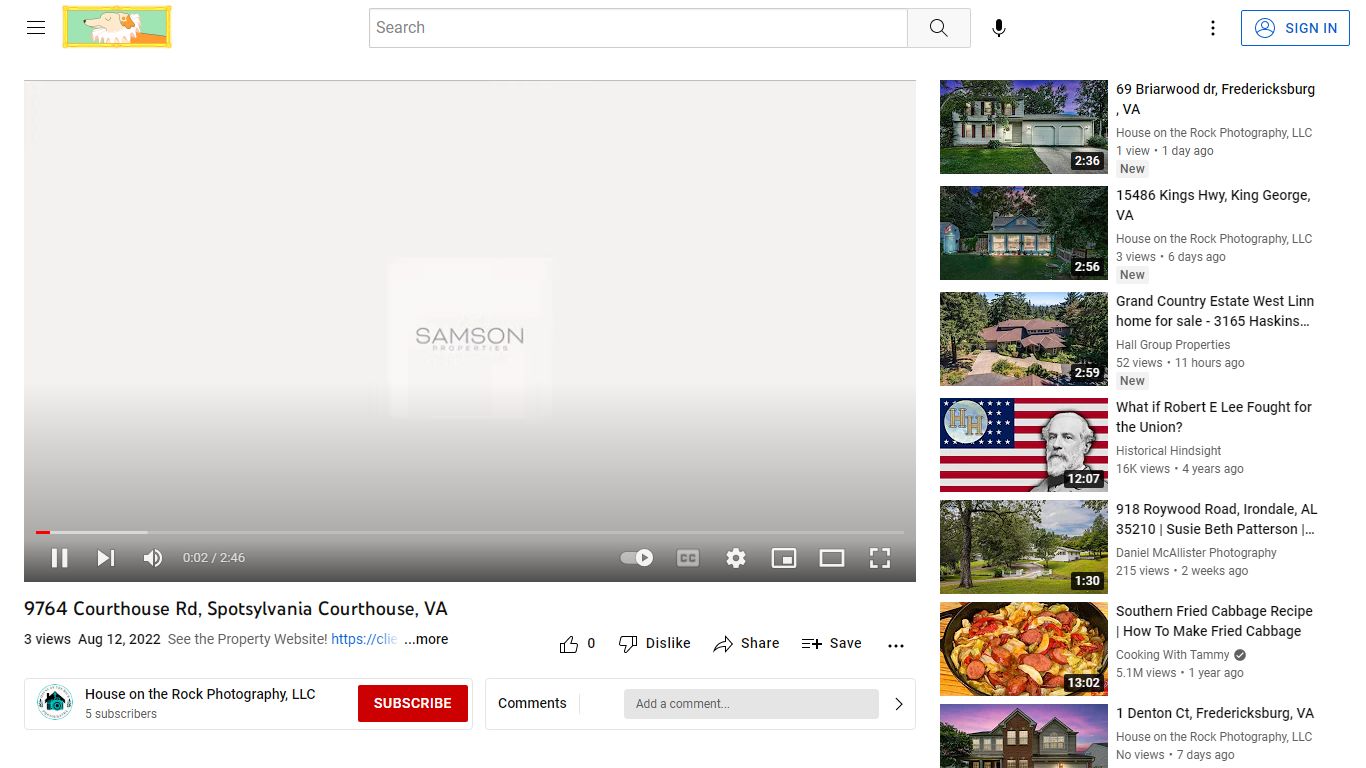Open title '15486 Kings Hwy, King George, VA'
This screenshot has height=768, width=1366.
[1213, 205]
